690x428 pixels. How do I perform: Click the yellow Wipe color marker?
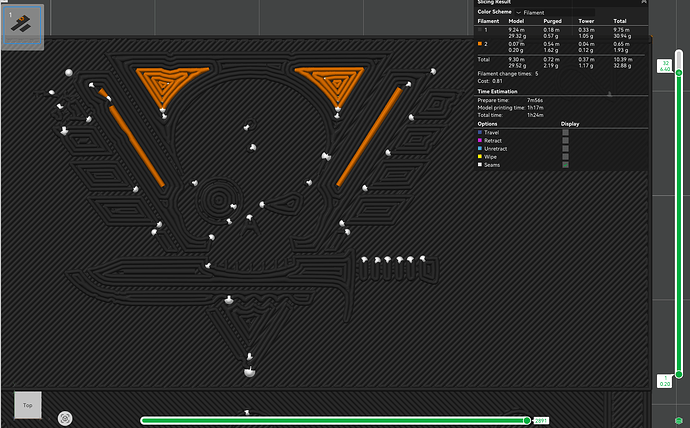click(480, 157)
